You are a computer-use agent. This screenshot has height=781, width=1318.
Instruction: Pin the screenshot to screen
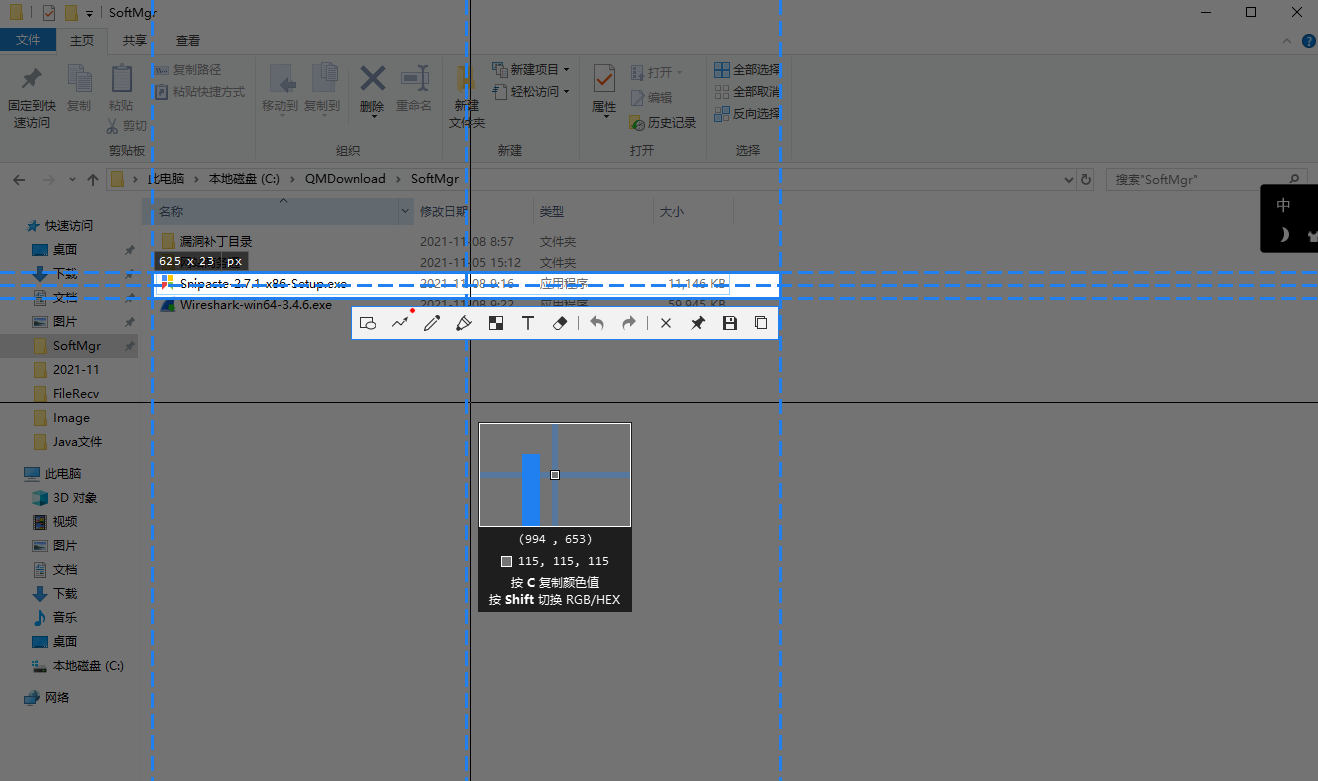tap(697, 322)
